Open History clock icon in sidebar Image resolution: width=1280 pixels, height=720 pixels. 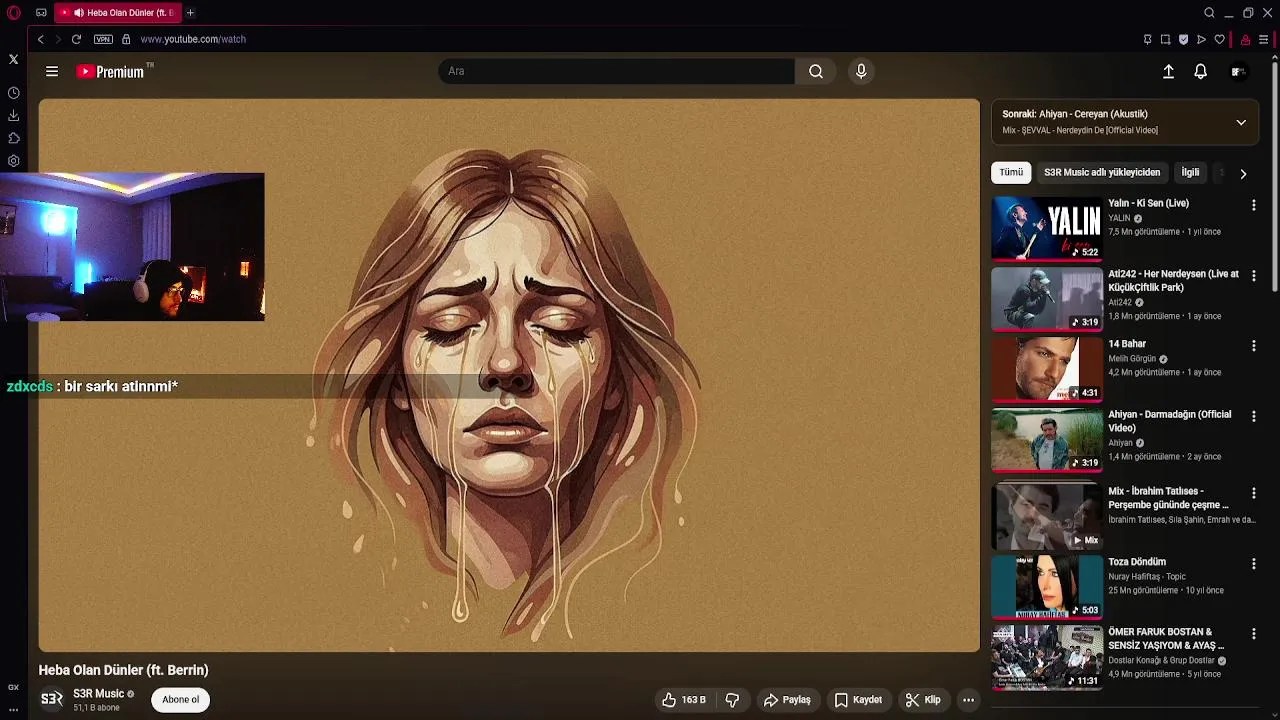14,93
